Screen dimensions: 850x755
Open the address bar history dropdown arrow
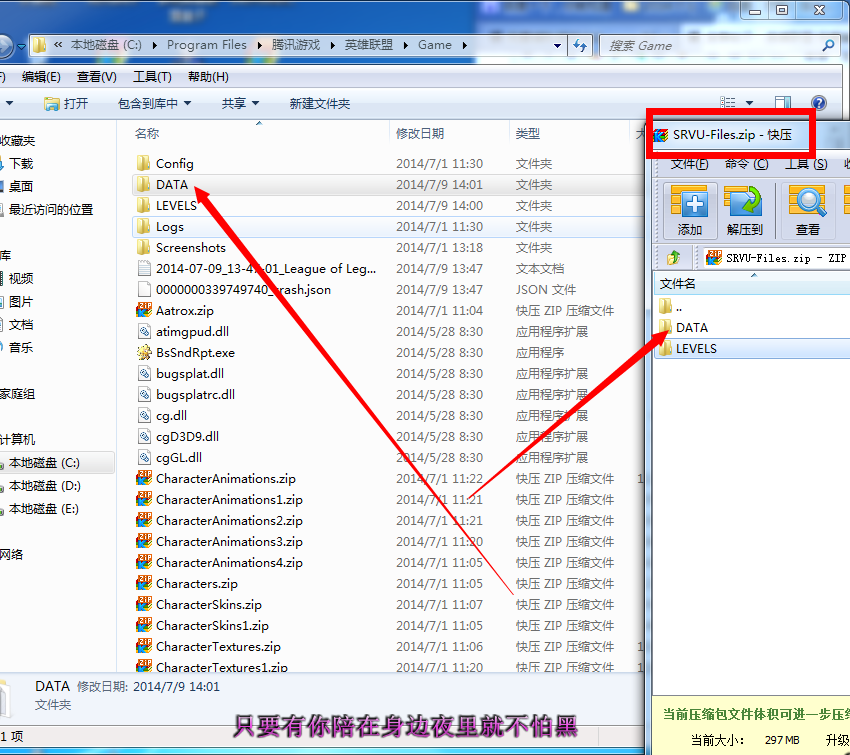click(x=557, y=46)
